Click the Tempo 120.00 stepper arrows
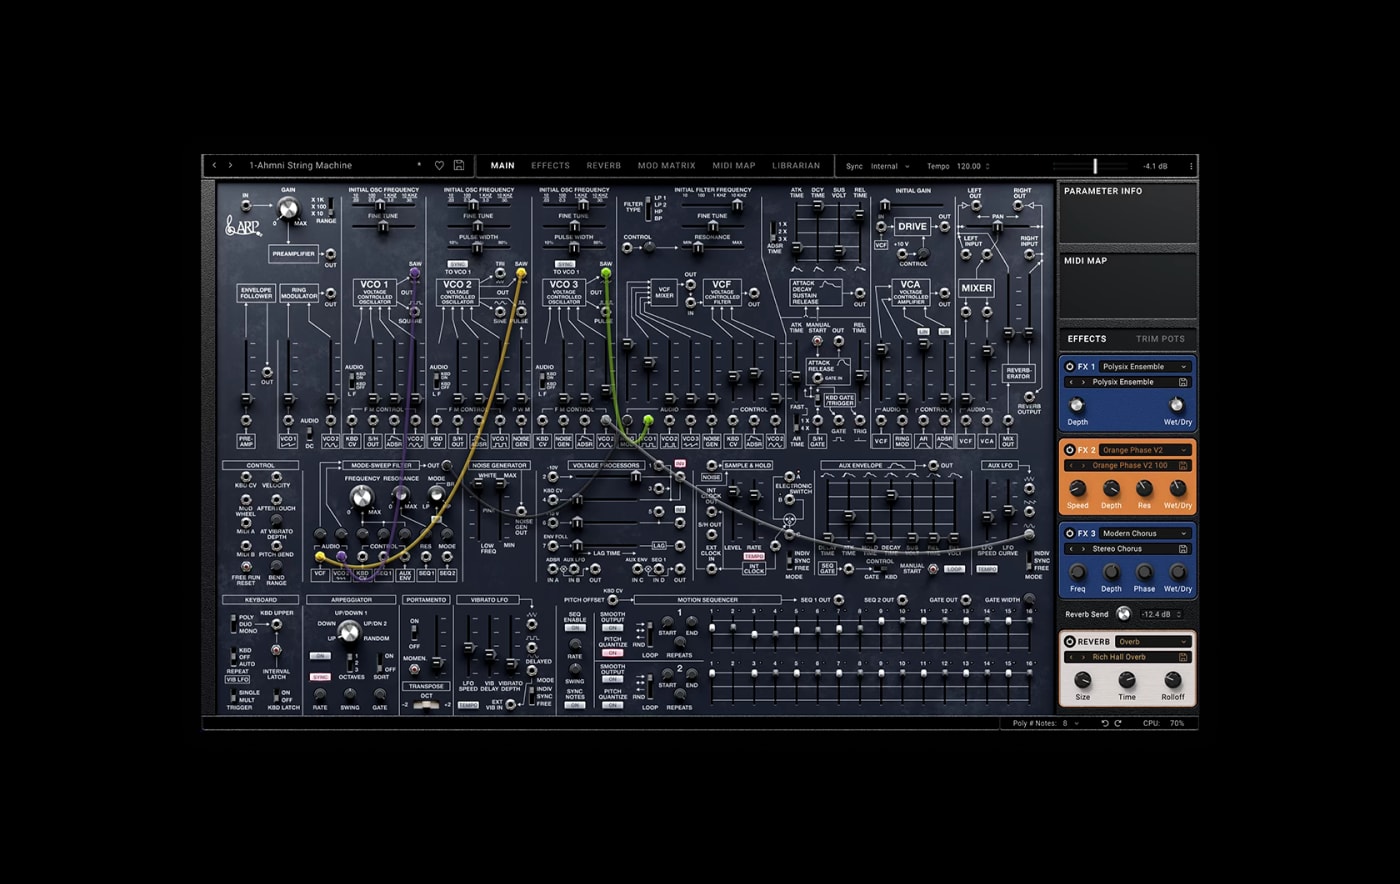1400x884 pixels. 988,166
